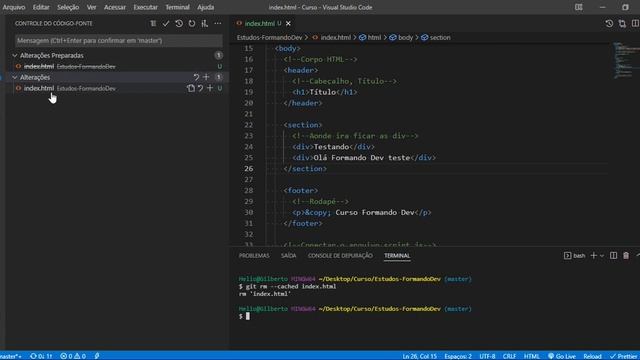Open errors and warnings counter in status bar

73,356
